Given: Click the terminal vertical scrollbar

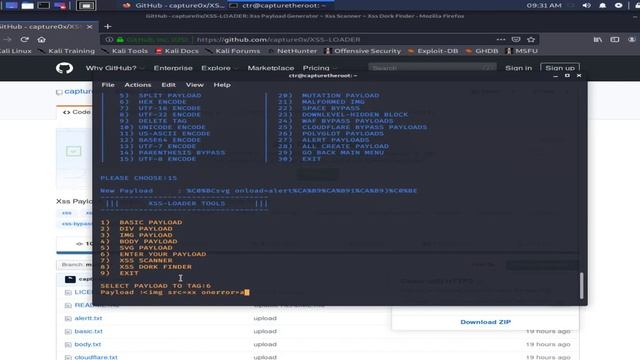Looking at the screenshot, I should (581, 285).
